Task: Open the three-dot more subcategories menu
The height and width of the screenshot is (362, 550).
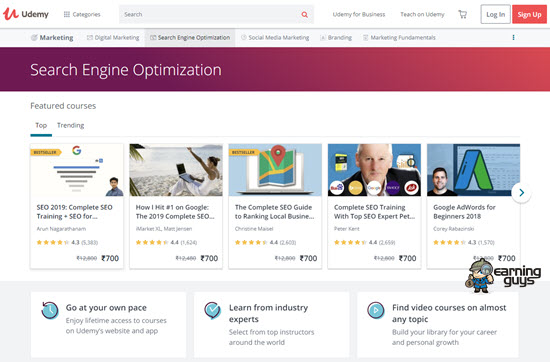Action: [514, 38]
